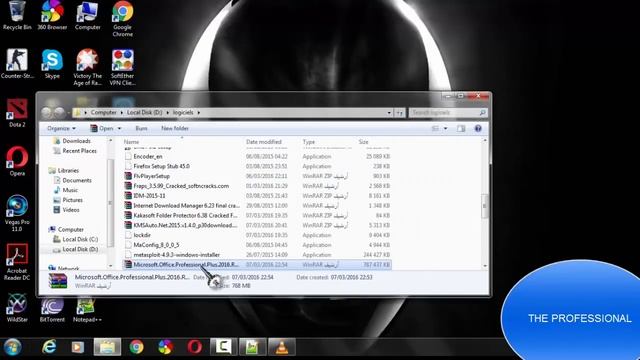Select the Microsoft.Office.Professional.Plus.2016 archive row
640x360 pixels.
pos(257,264)
